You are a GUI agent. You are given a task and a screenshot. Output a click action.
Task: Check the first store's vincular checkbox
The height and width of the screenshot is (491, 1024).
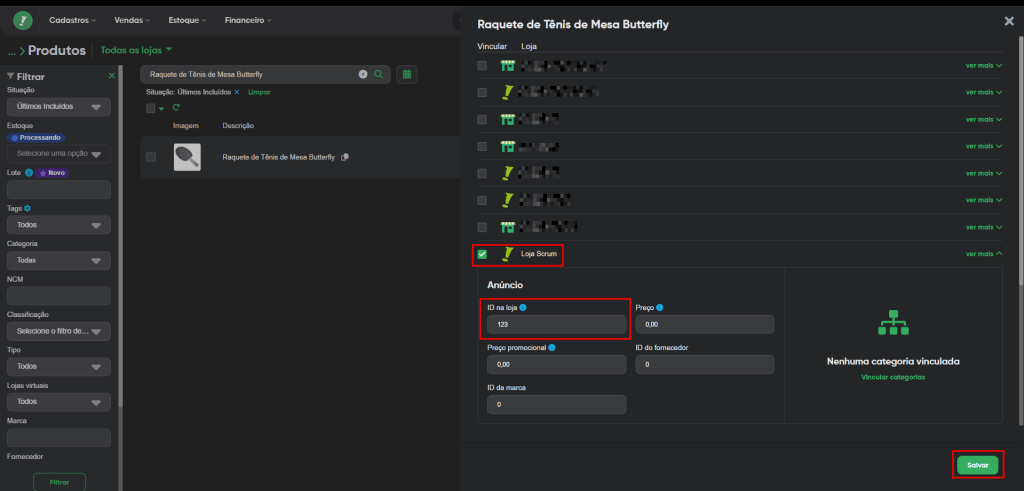(482, 66)
